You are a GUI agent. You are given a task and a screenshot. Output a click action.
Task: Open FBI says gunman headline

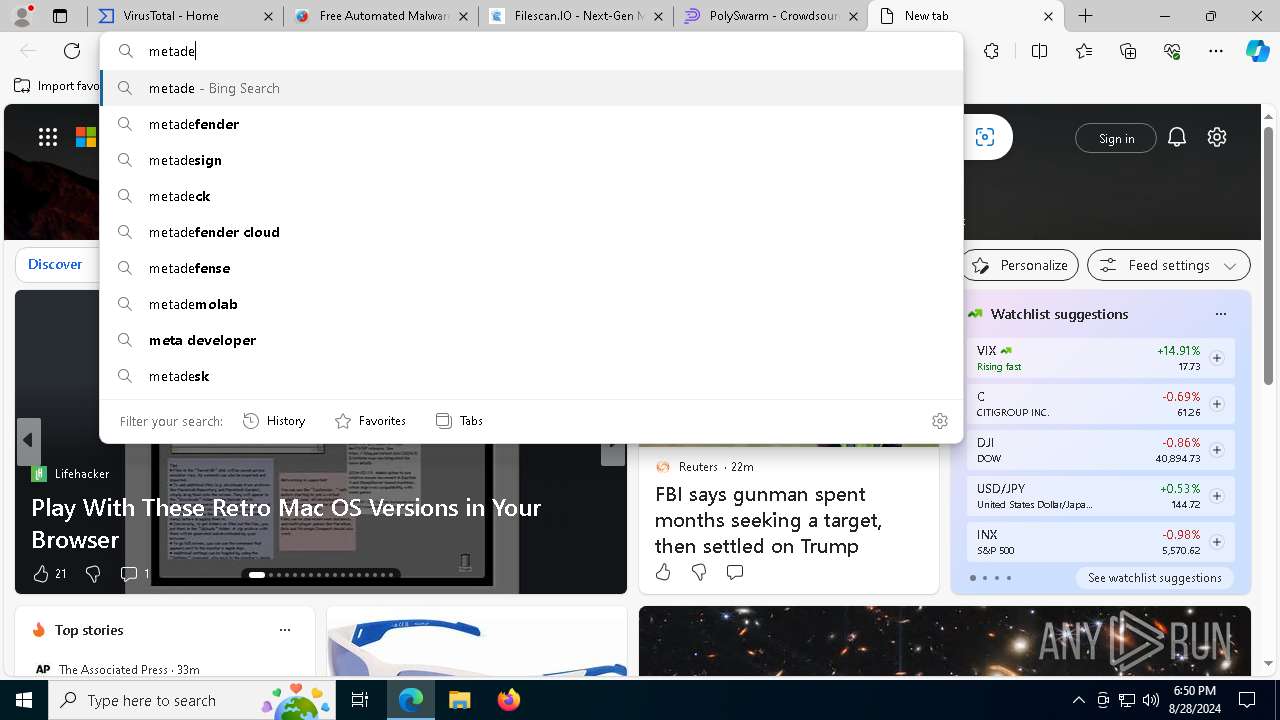click(768, 520)
